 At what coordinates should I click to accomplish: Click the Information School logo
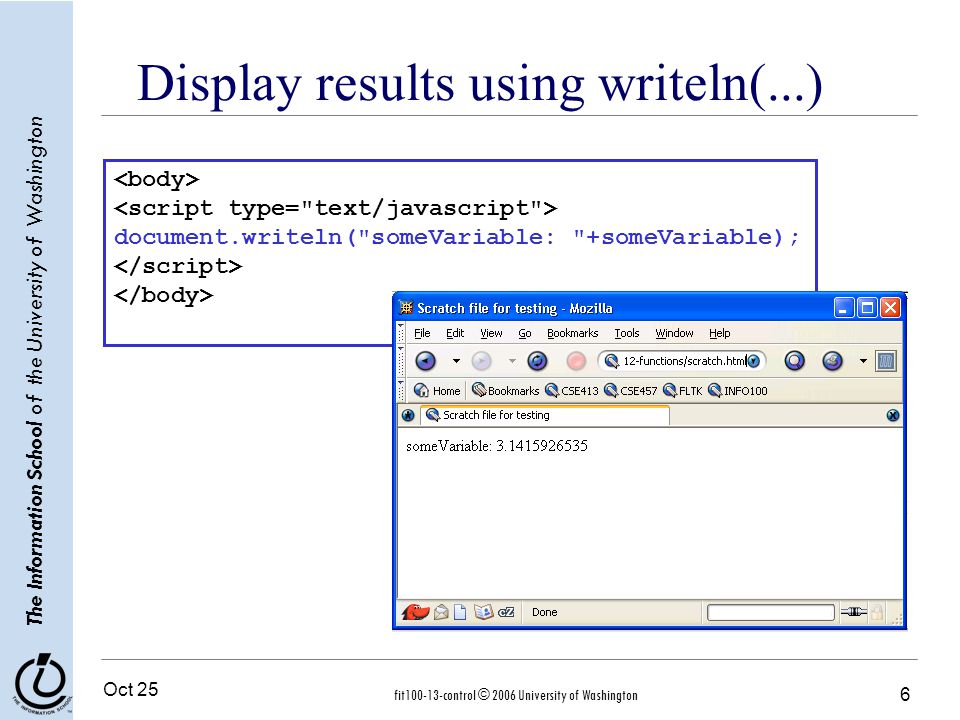click(42, 682)
